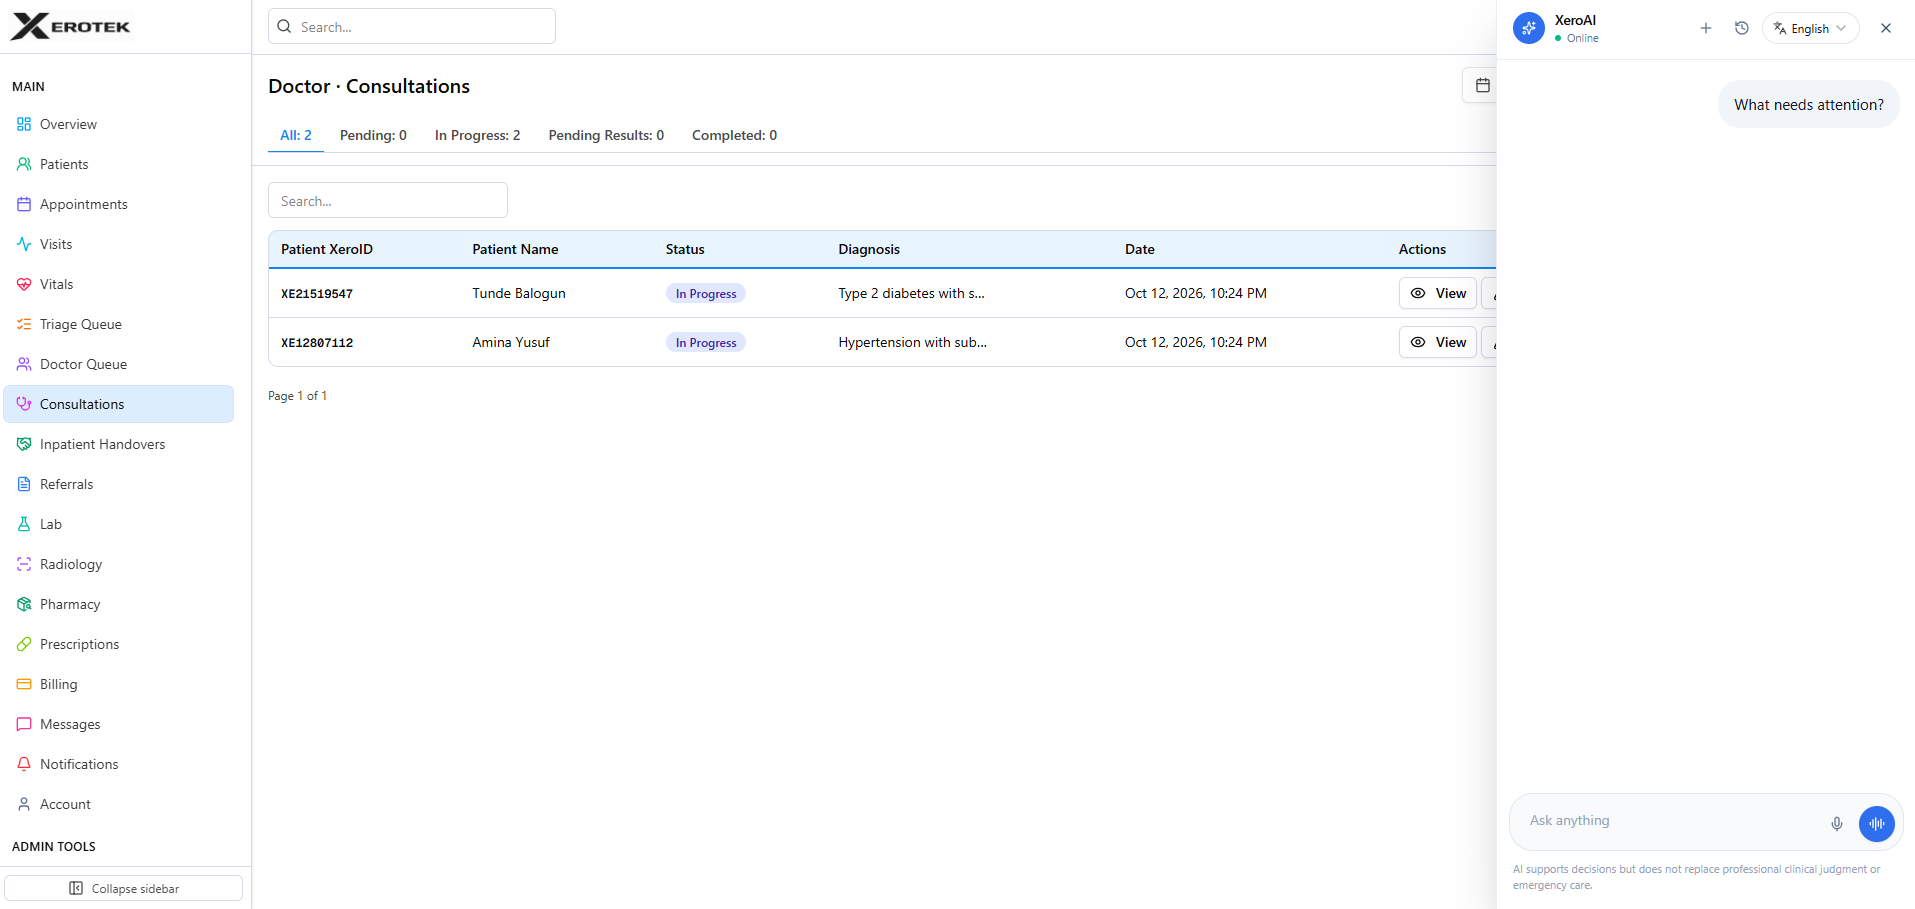Go to Pharmacy section
Viewport: 1915px width, 909px height.
tap(118, 604)
